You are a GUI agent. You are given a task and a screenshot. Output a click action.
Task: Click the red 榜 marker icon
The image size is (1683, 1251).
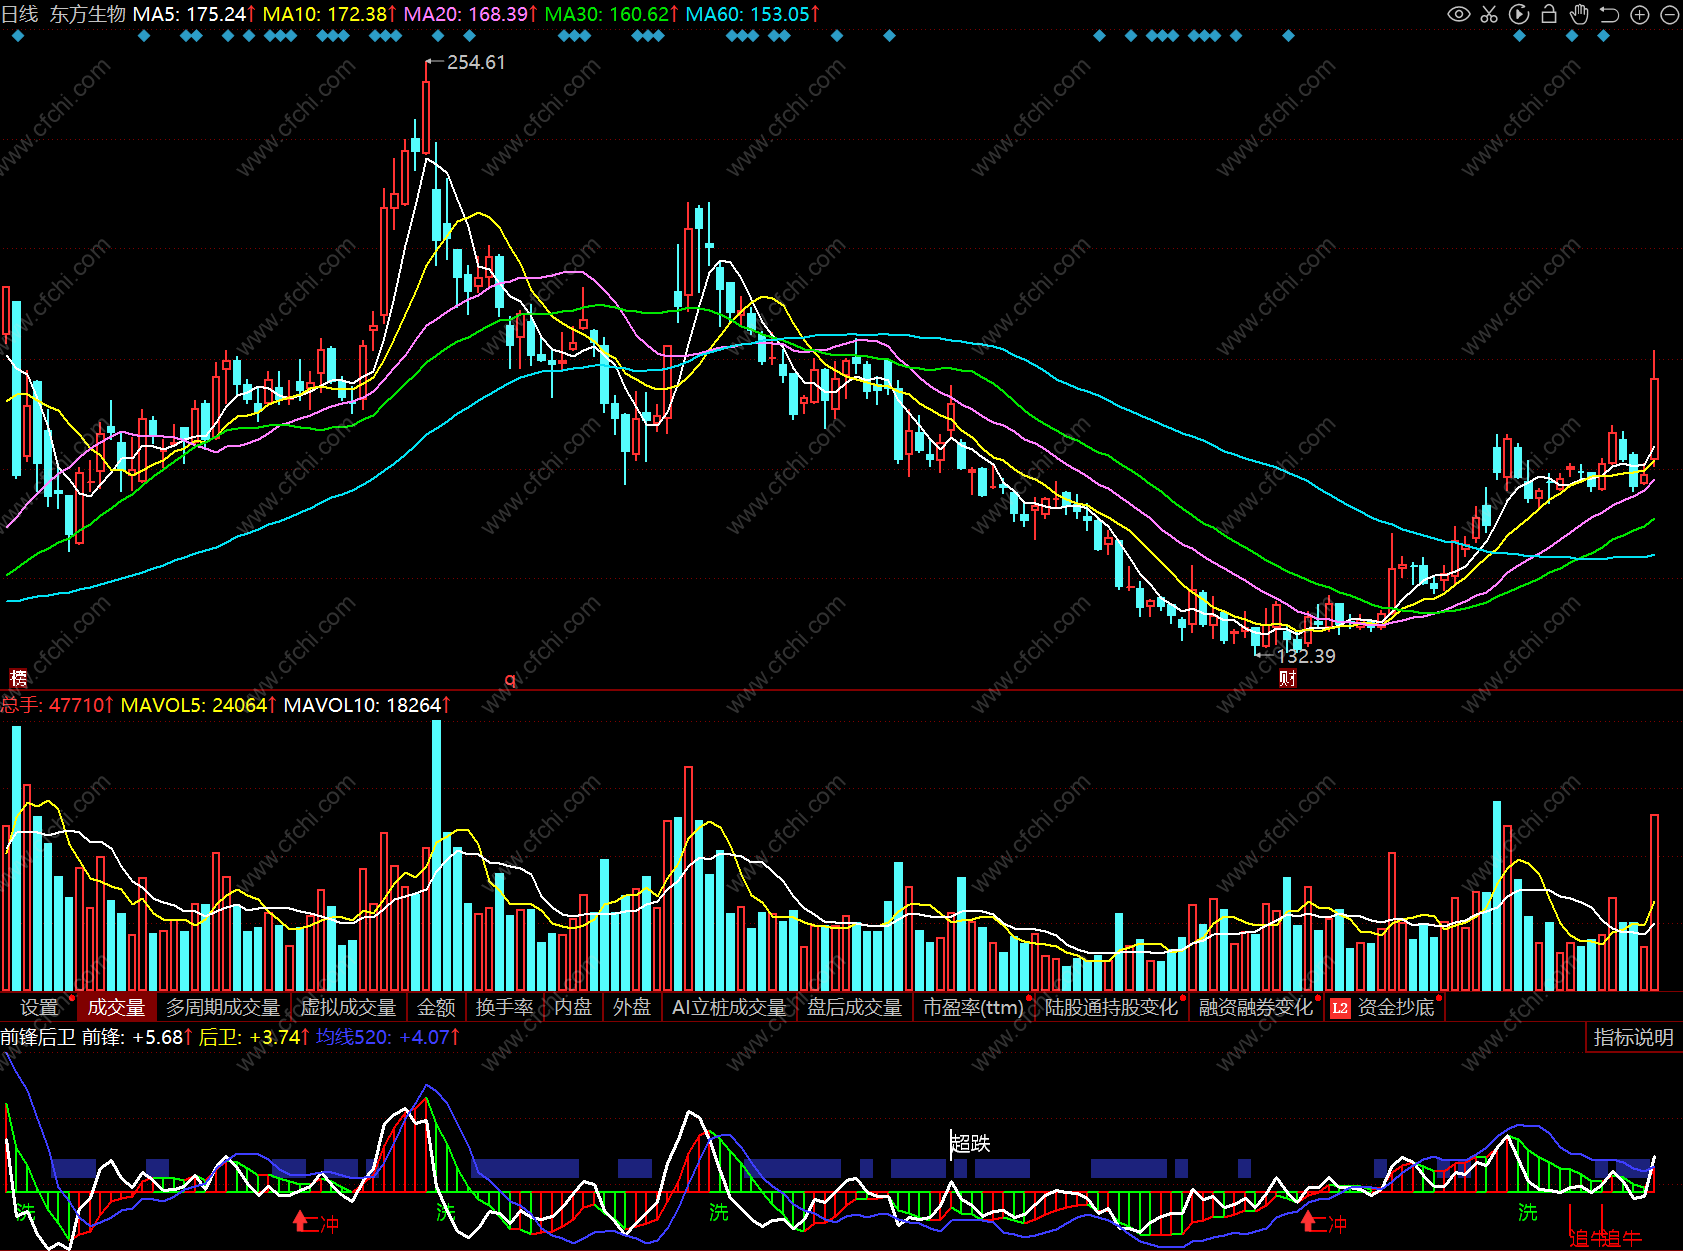pos(18,679)
